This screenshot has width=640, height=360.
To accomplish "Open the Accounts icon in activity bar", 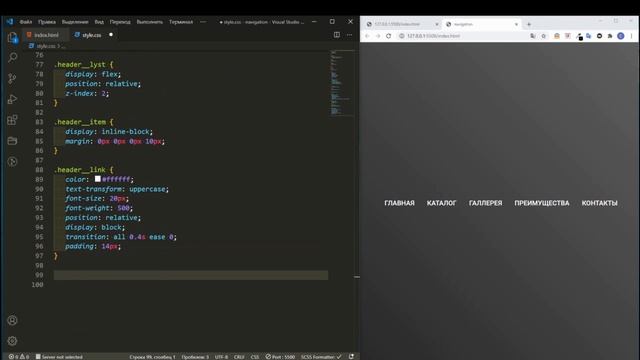I will [13, 320].
